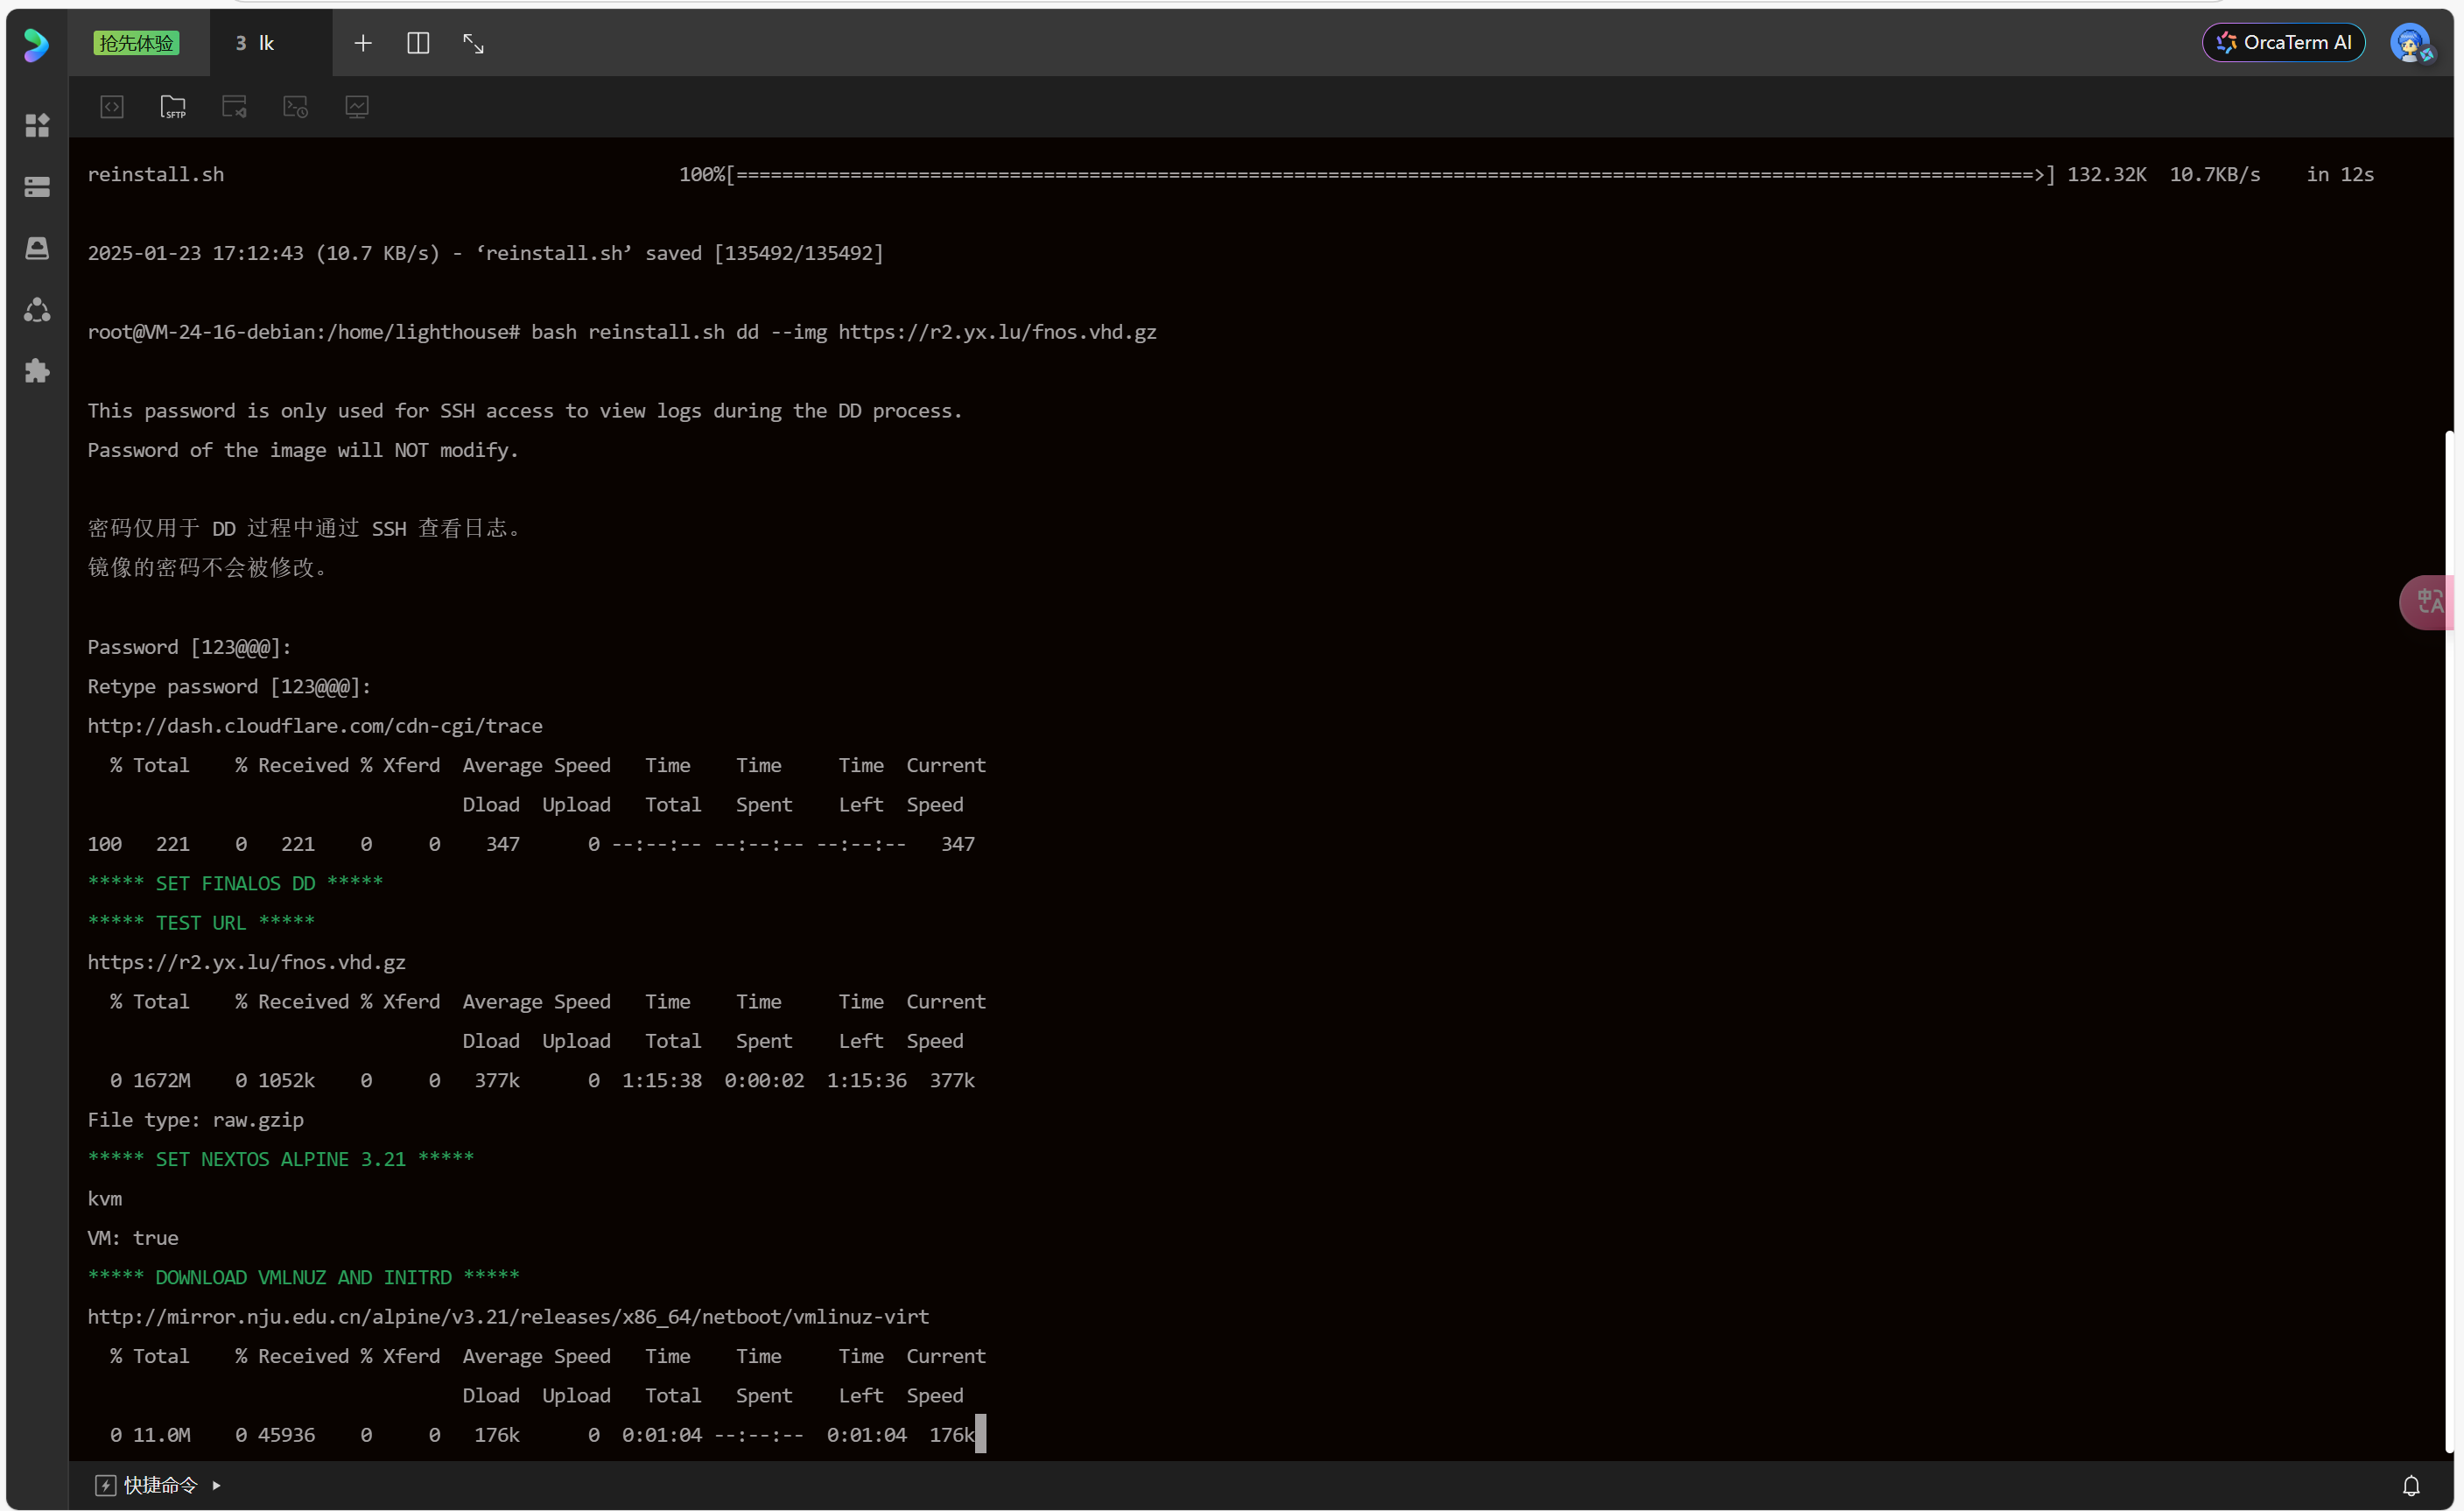Screen dimensions: 2464x1511
Task: Click the OrcaTerm logo
Action: tap(36, 44)
